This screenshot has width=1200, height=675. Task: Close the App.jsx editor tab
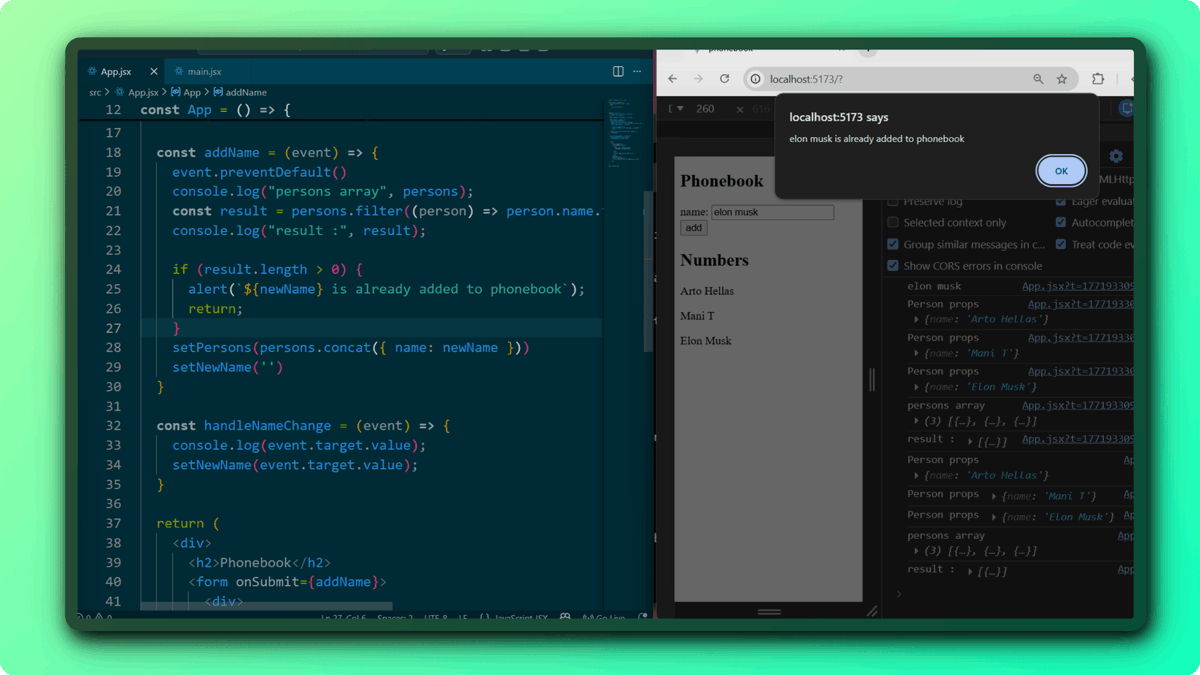point(154,72)
